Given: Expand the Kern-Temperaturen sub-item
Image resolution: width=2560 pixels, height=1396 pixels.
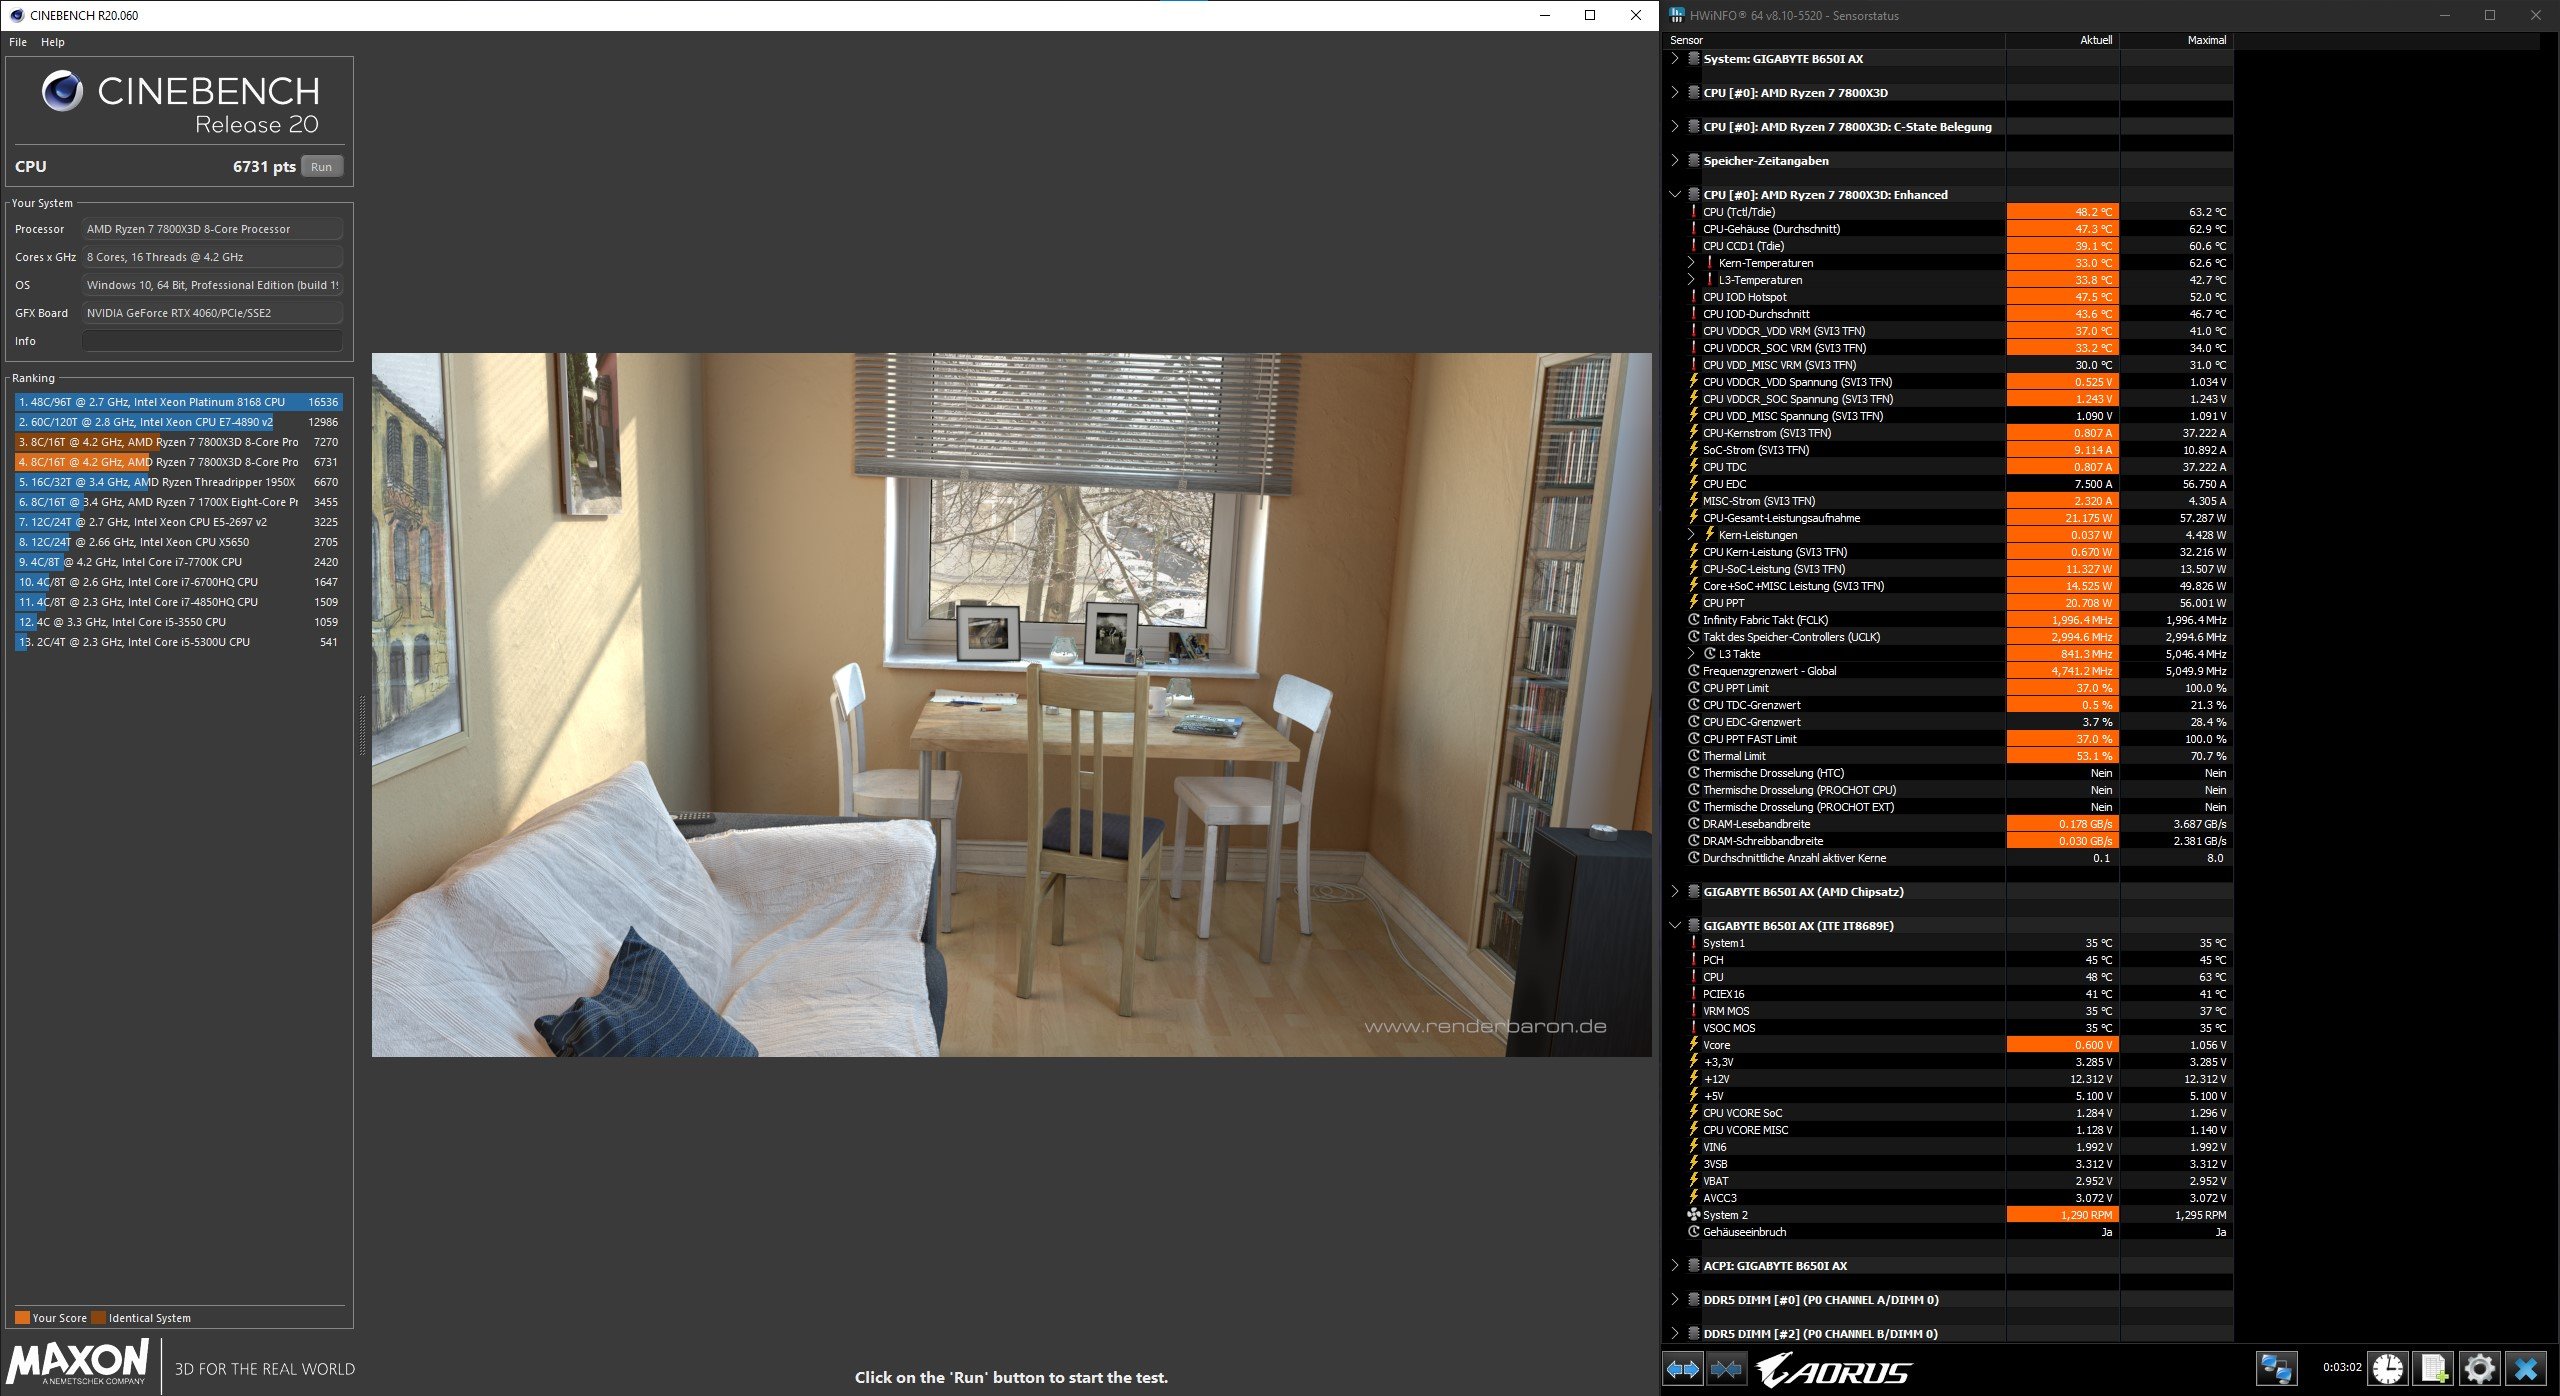Looking at the screenshot, I should pos(1691,263).
